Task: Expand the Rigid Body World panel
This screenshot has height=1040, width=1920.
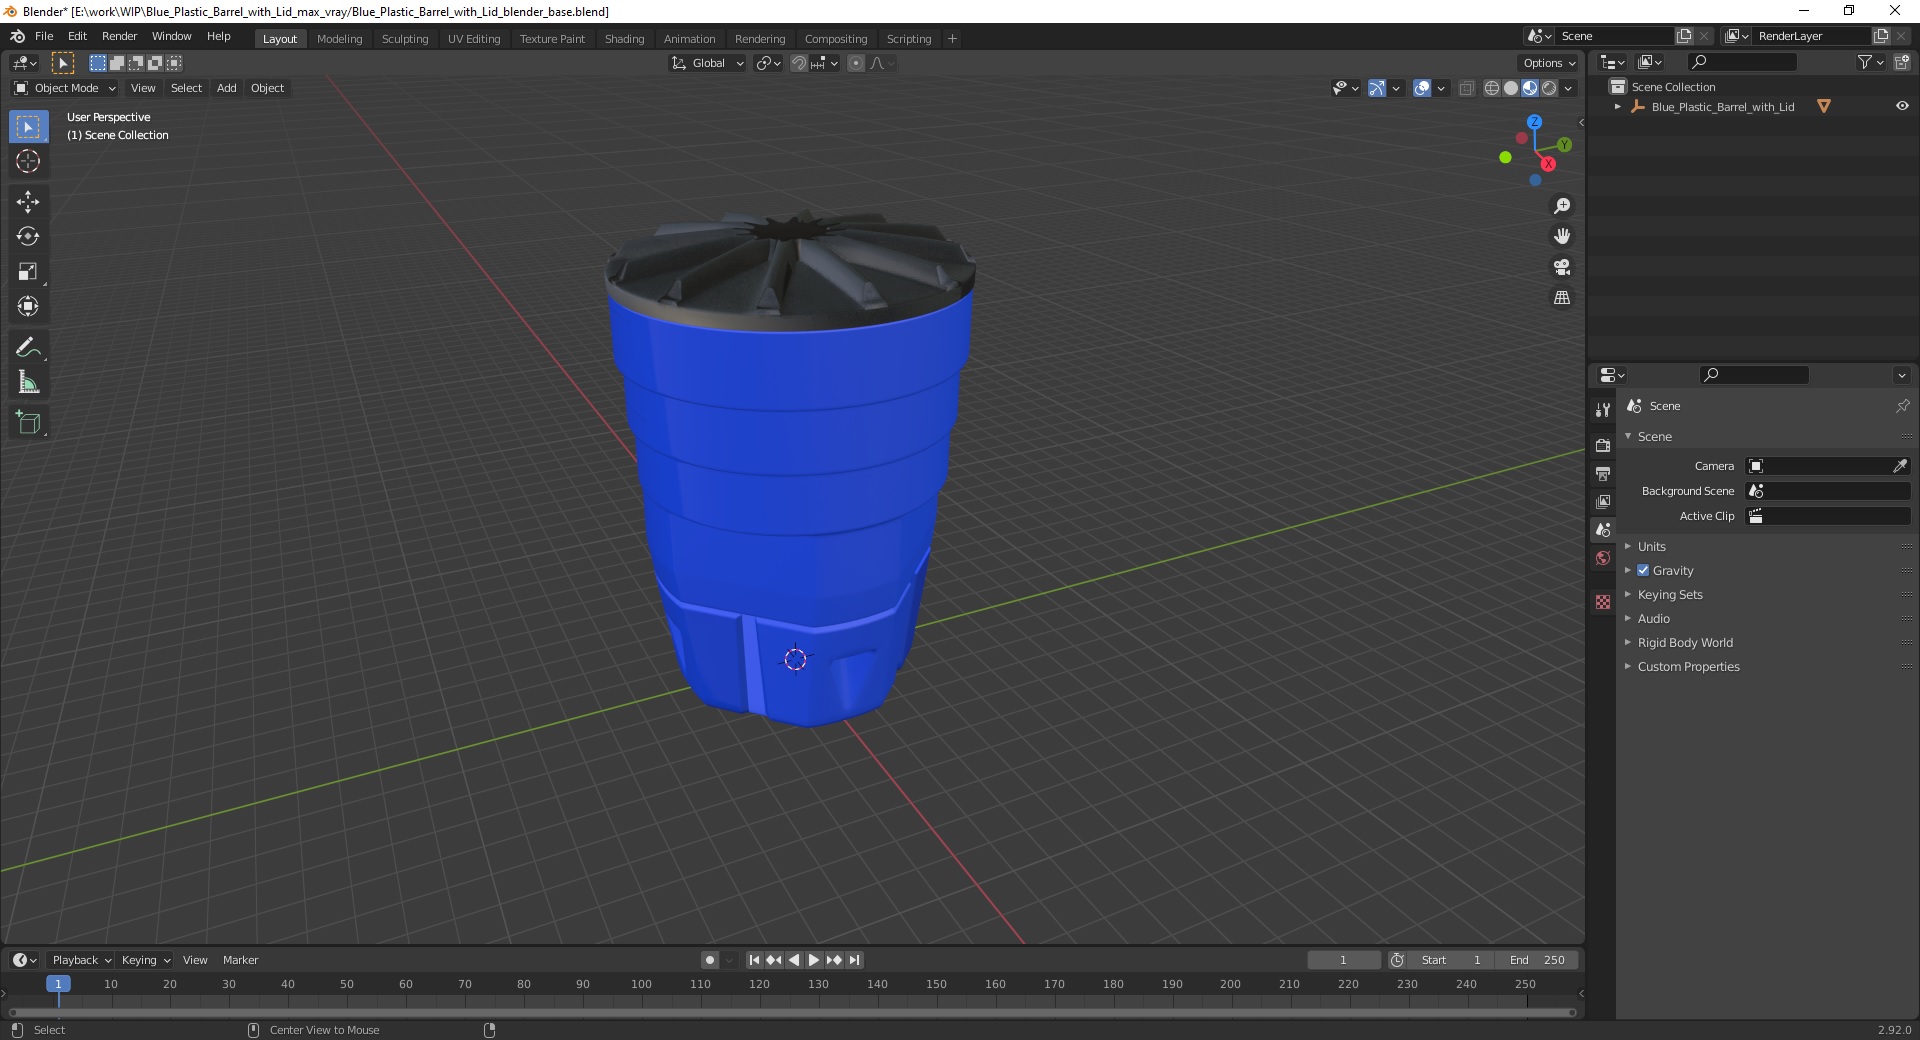Action: 1684,642
